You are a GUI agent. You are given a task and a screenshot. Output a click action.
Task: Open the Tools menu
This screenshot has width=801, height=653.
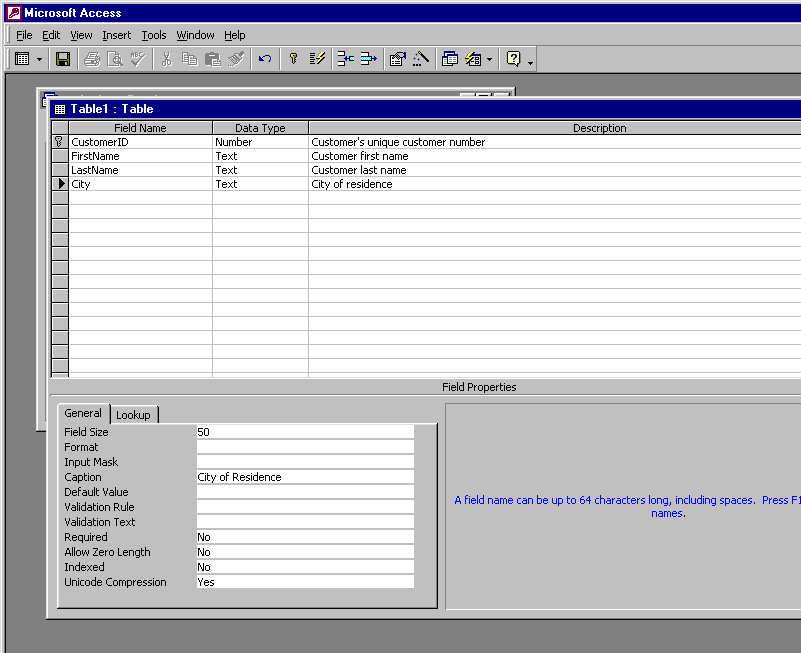154,35
